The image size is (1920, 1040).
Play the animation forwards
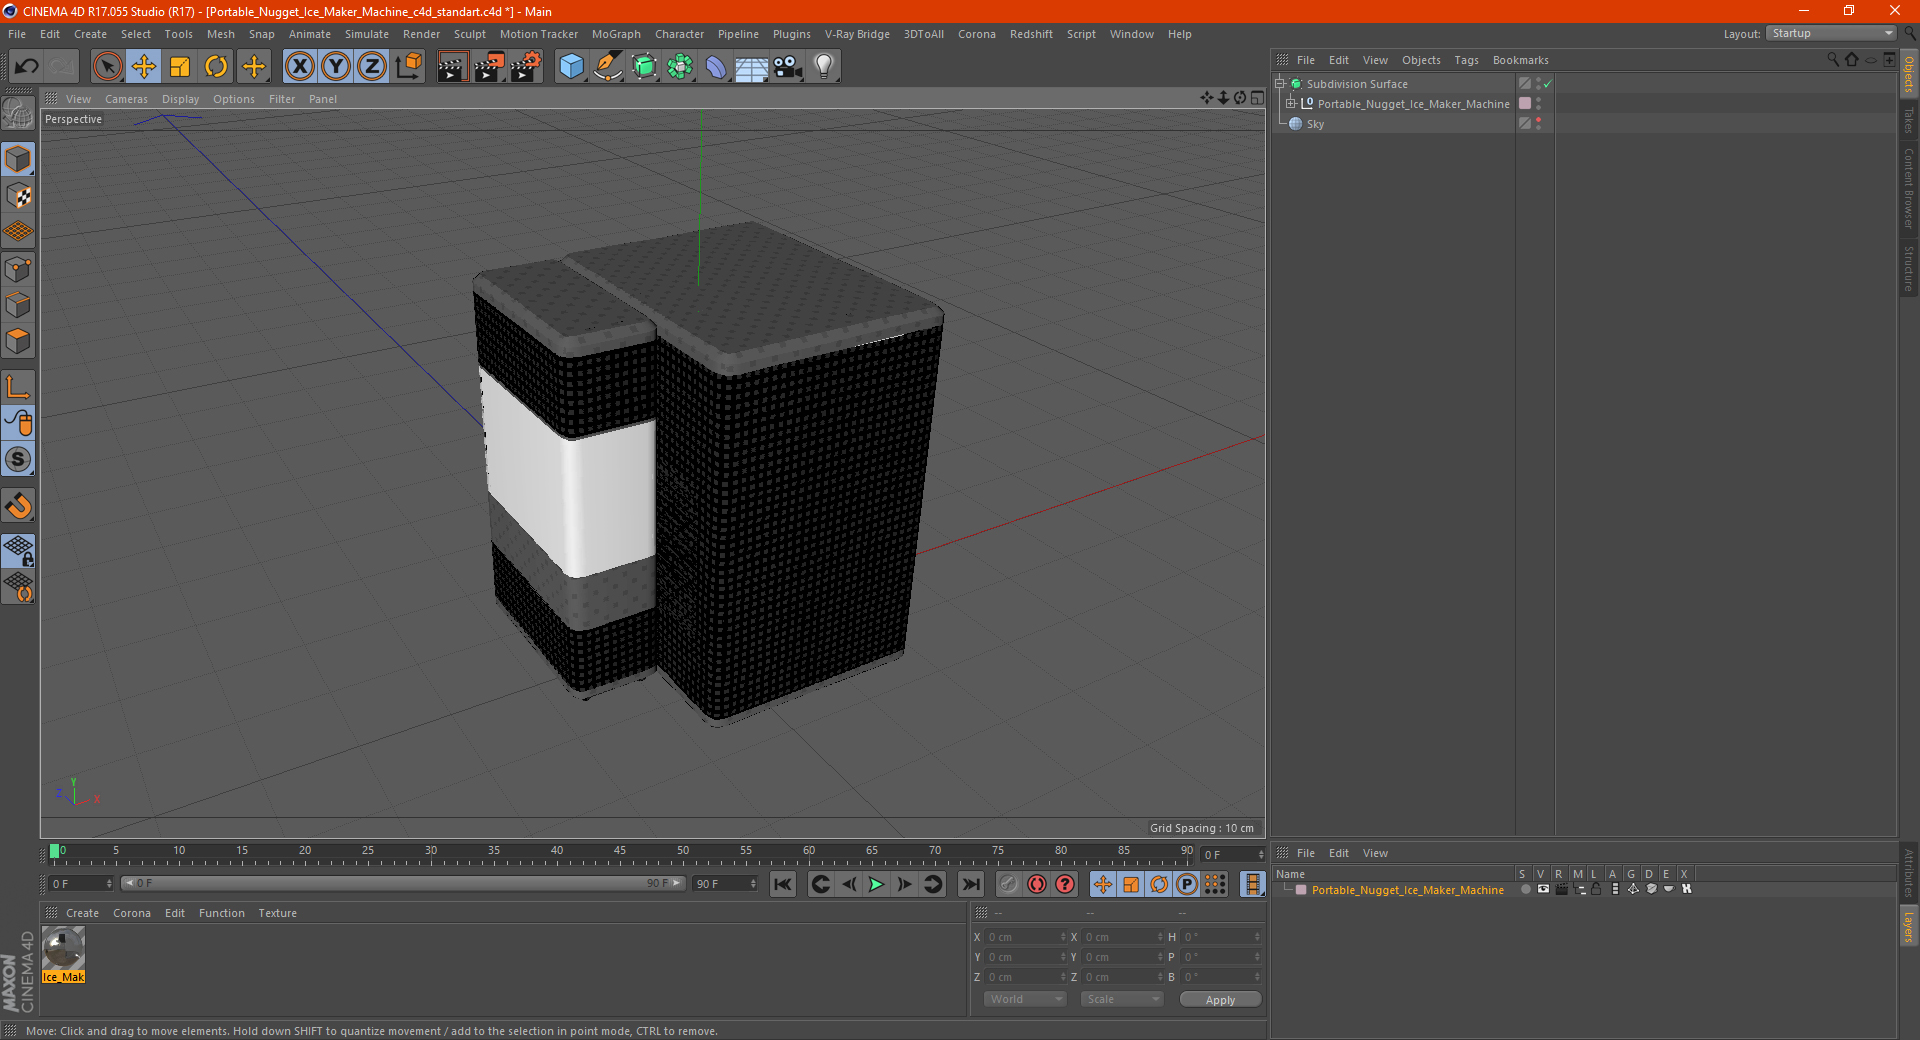[x=876, y=884]
